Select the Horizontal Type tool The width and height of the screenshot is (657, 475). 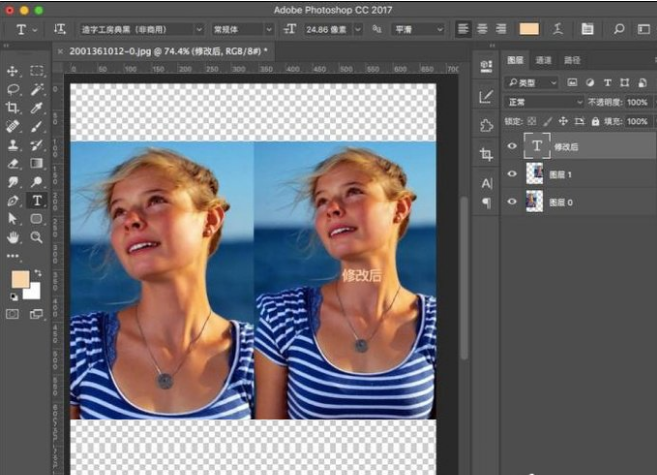37,200
